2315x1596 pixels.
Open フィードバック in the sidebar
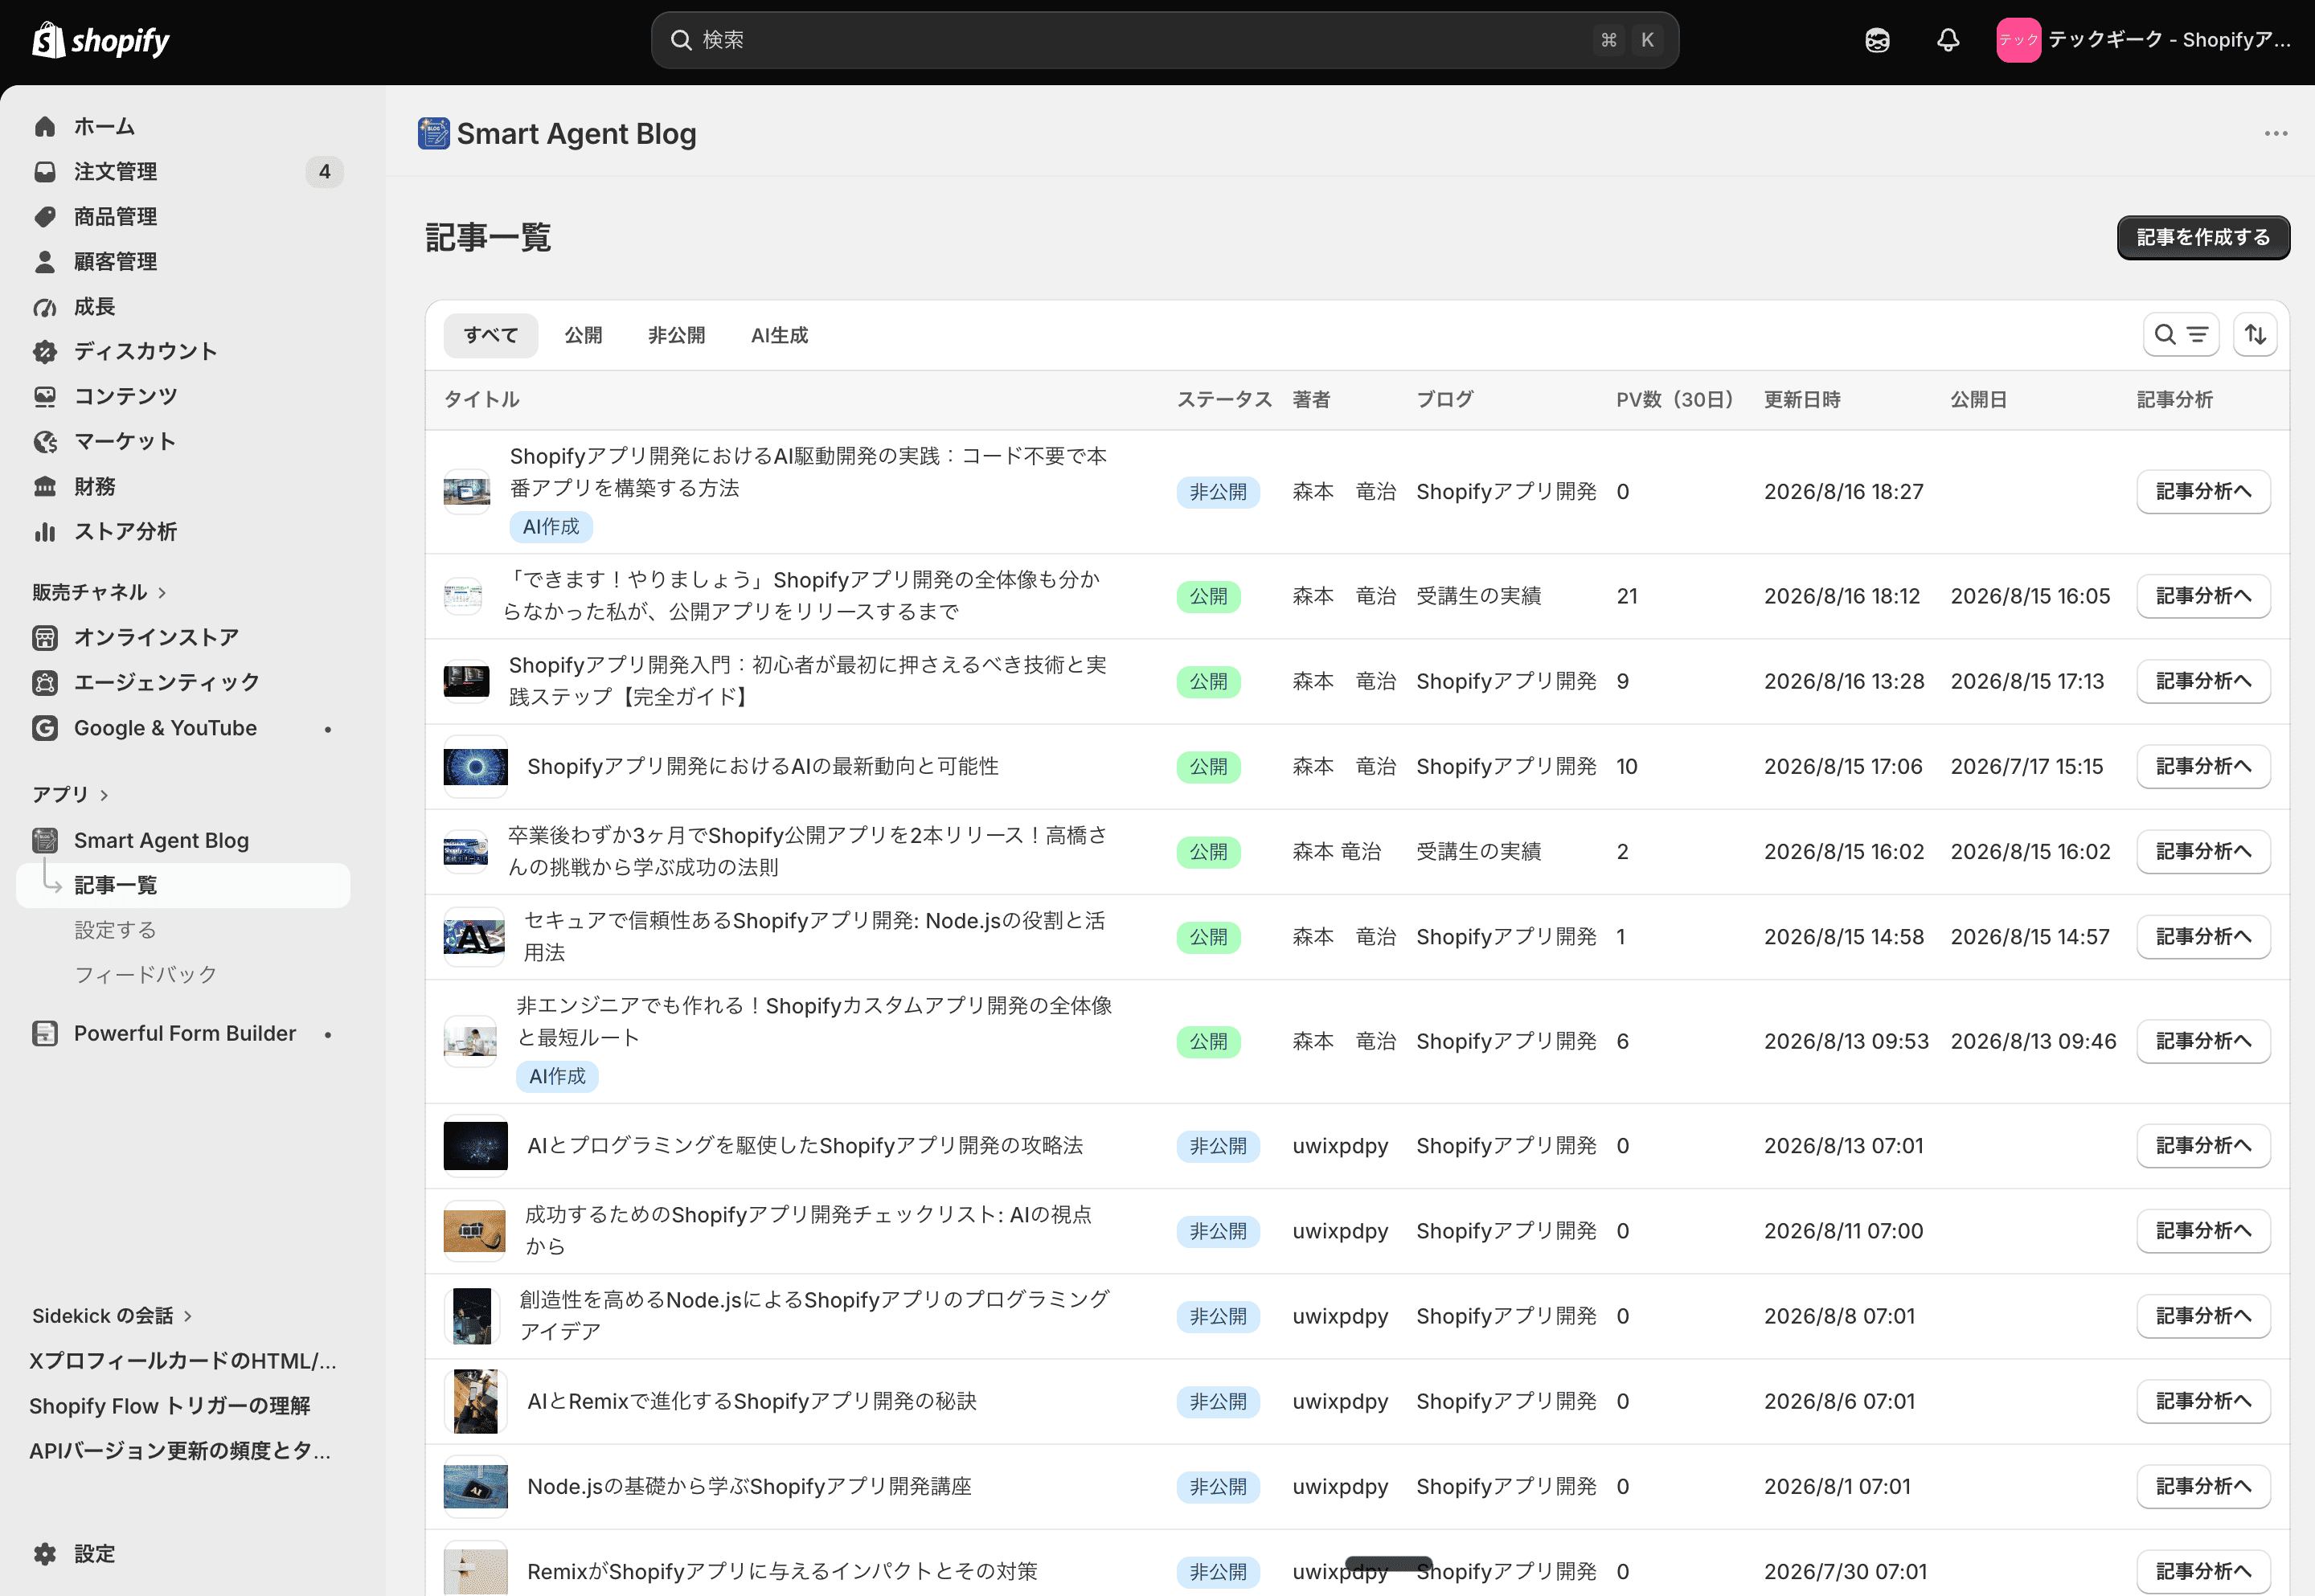[x=146, y=974]
